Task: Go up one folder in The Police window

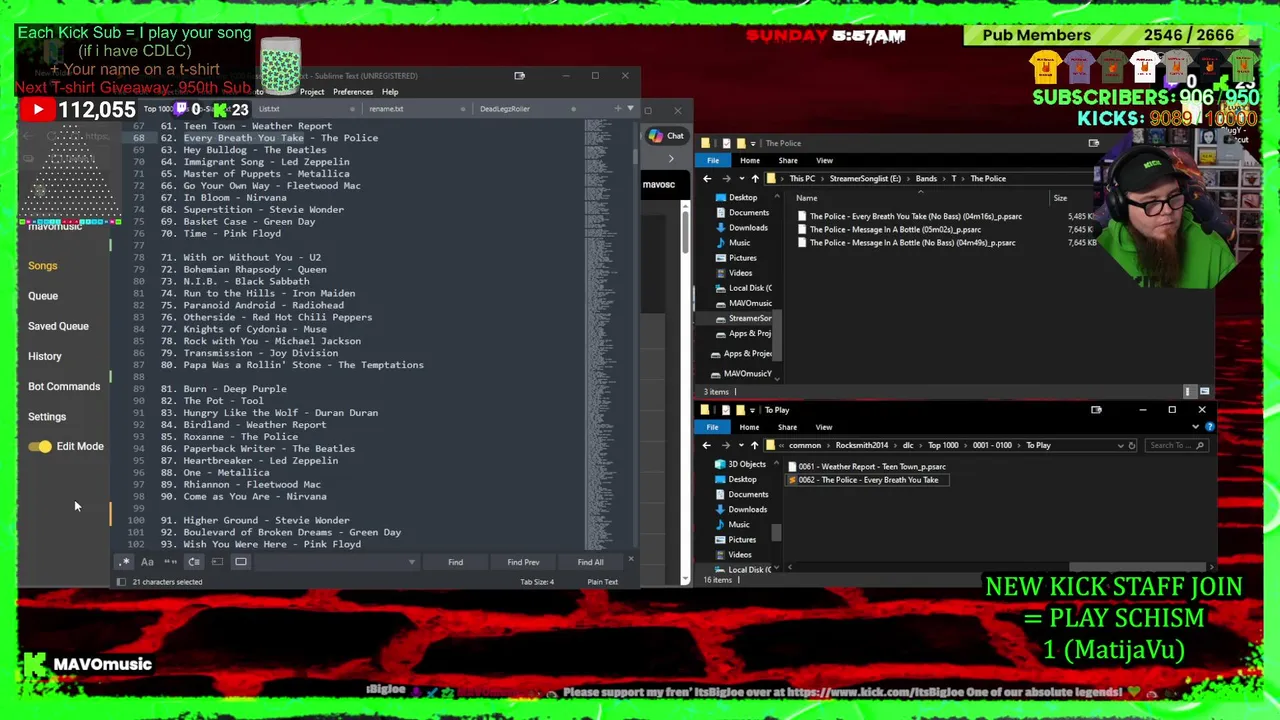Action: click(x=754, y=179)
